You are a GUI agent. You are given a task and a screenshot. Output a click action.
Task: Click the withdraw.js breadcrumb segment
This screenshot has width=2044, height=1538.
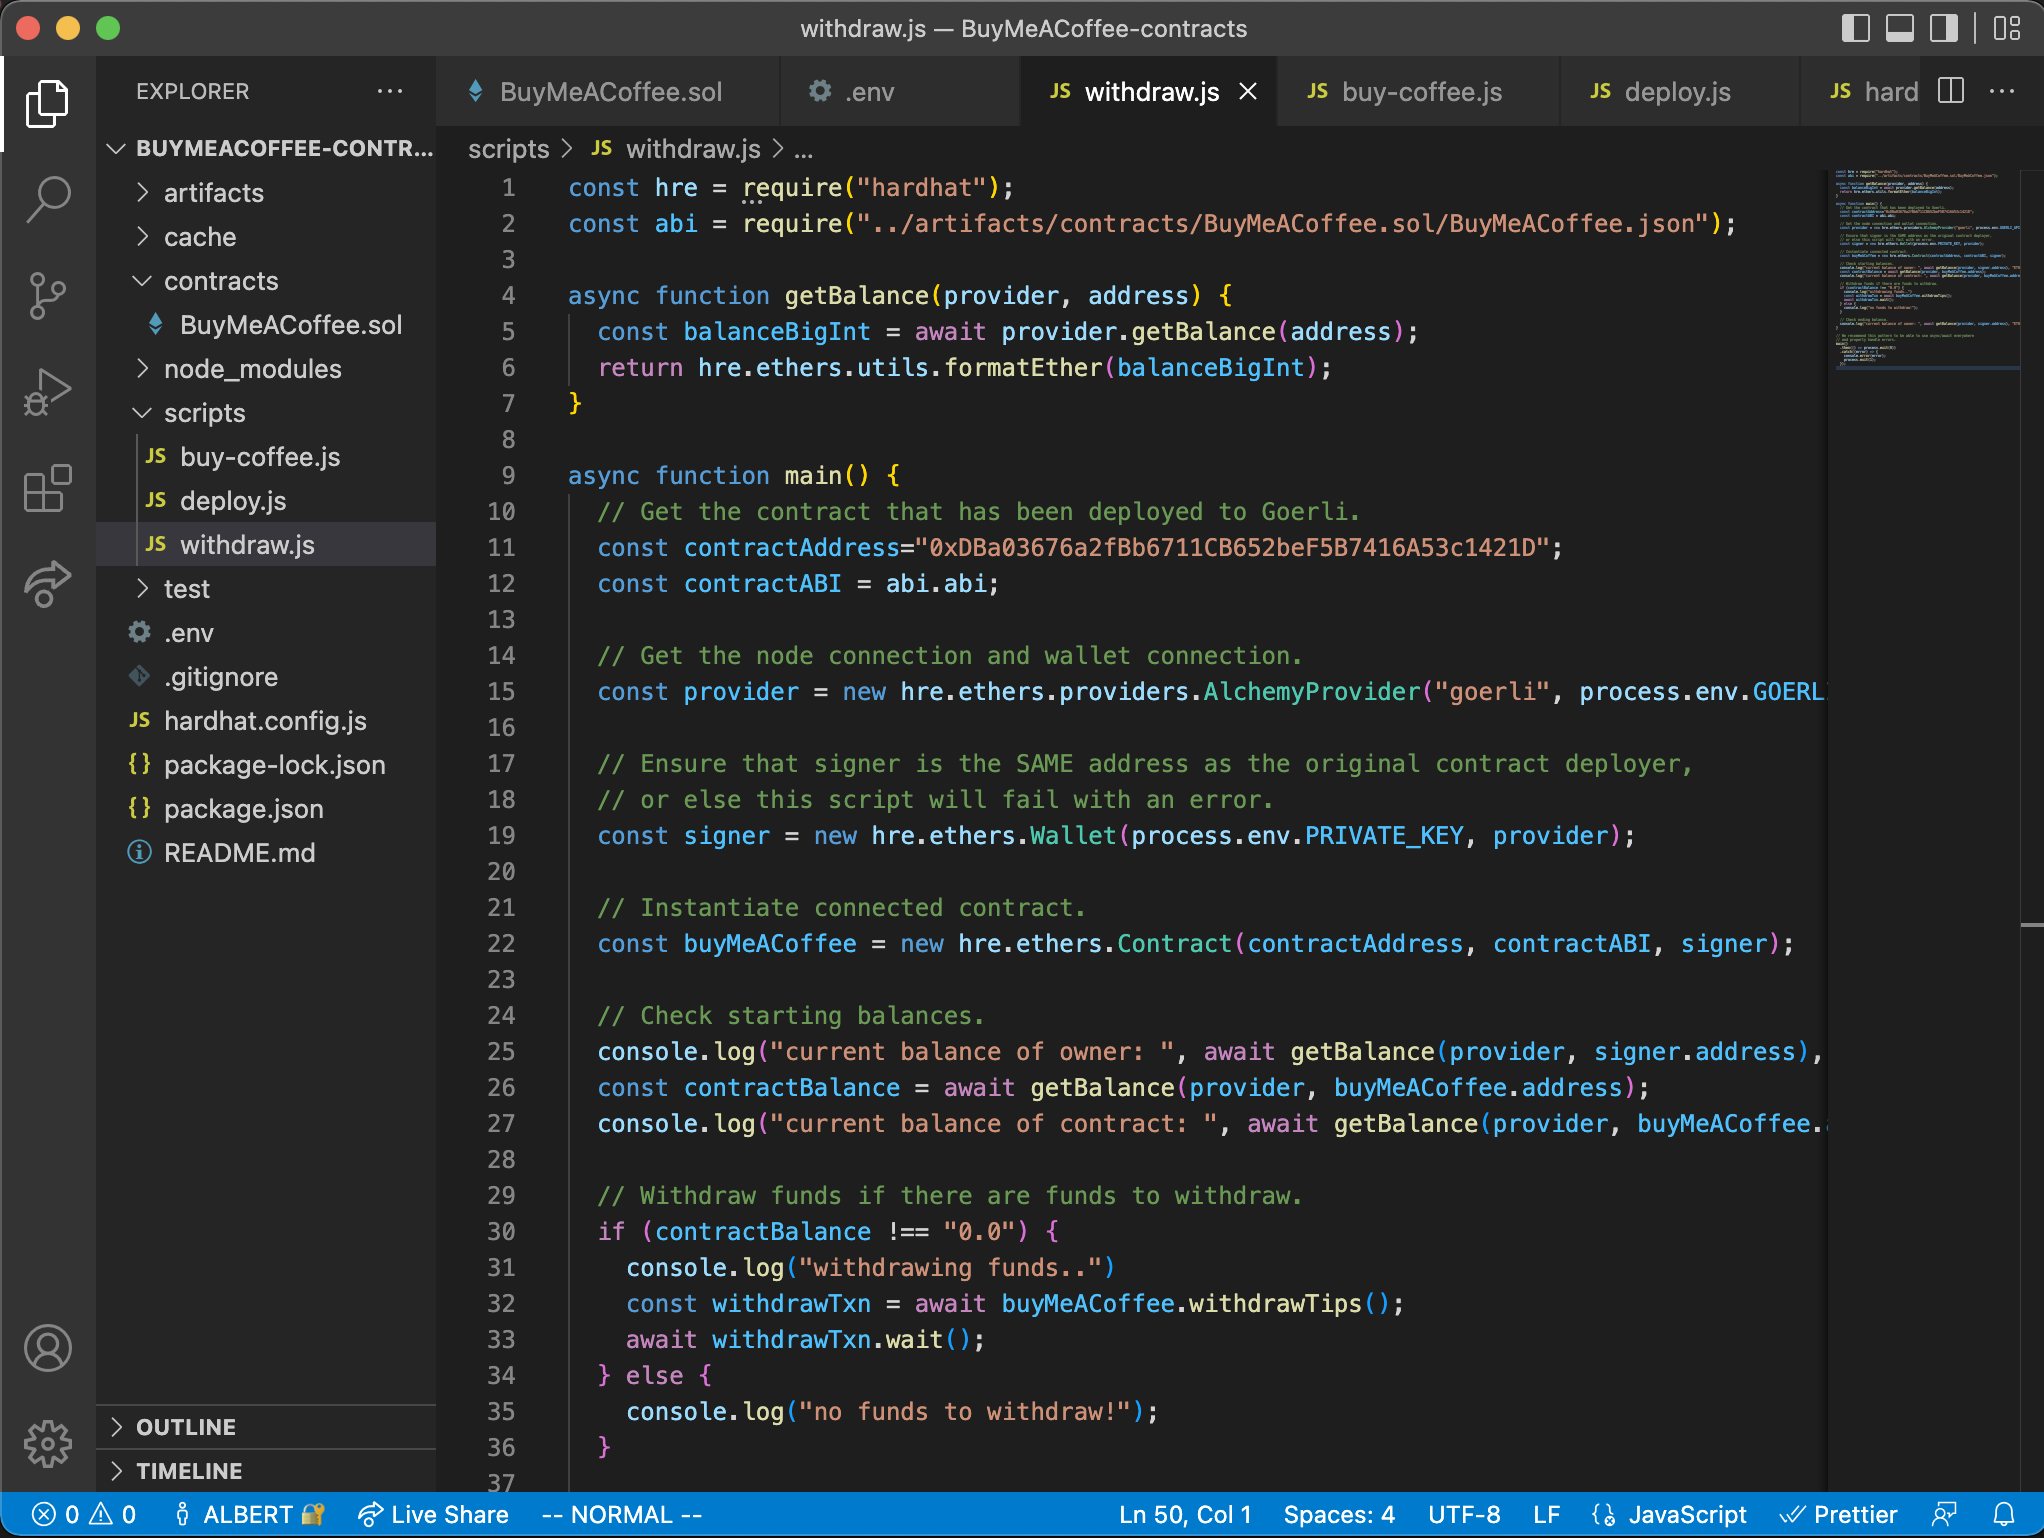676,149
